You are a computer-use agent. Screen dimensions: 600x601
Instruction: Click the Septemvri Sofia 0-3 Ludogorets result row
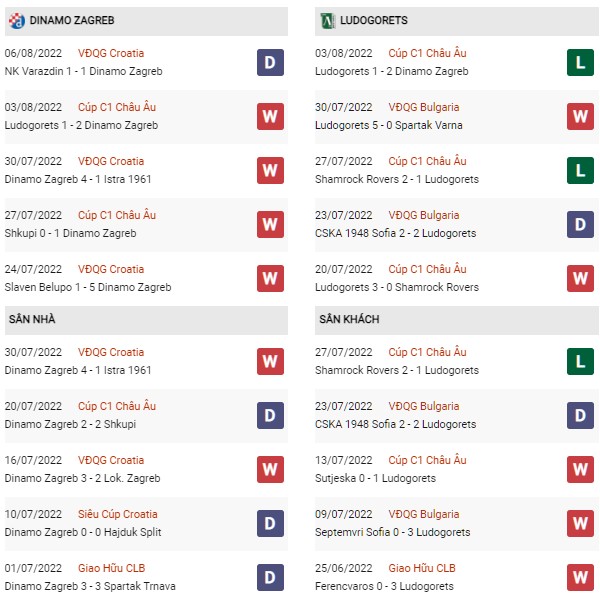(x=457, y=524)
